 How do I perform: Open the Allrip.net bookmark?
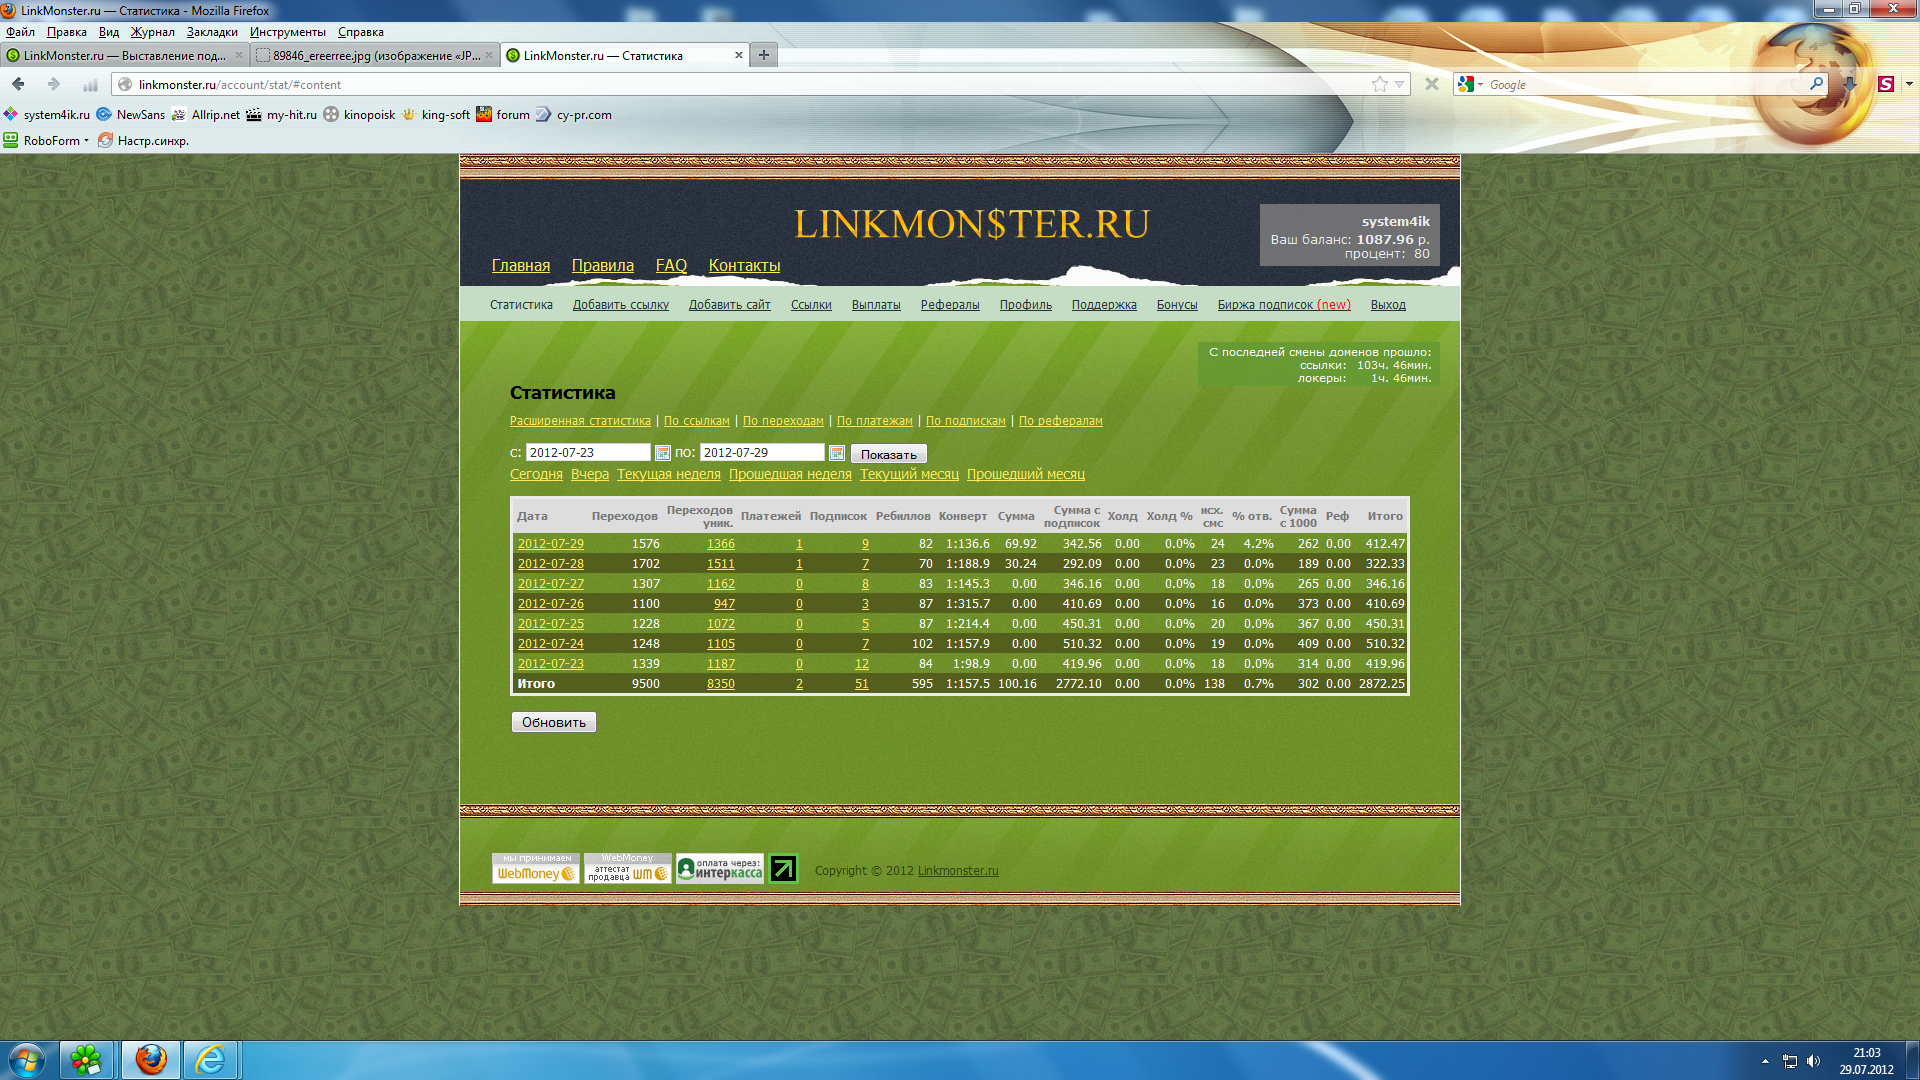[x=206, y=115]
